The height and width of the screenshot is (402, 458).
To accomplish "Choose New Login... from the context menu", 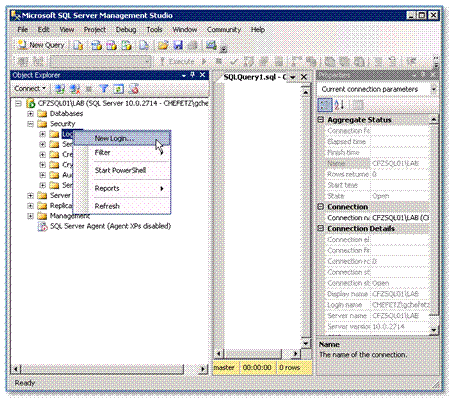I will (x=122, y=138).
